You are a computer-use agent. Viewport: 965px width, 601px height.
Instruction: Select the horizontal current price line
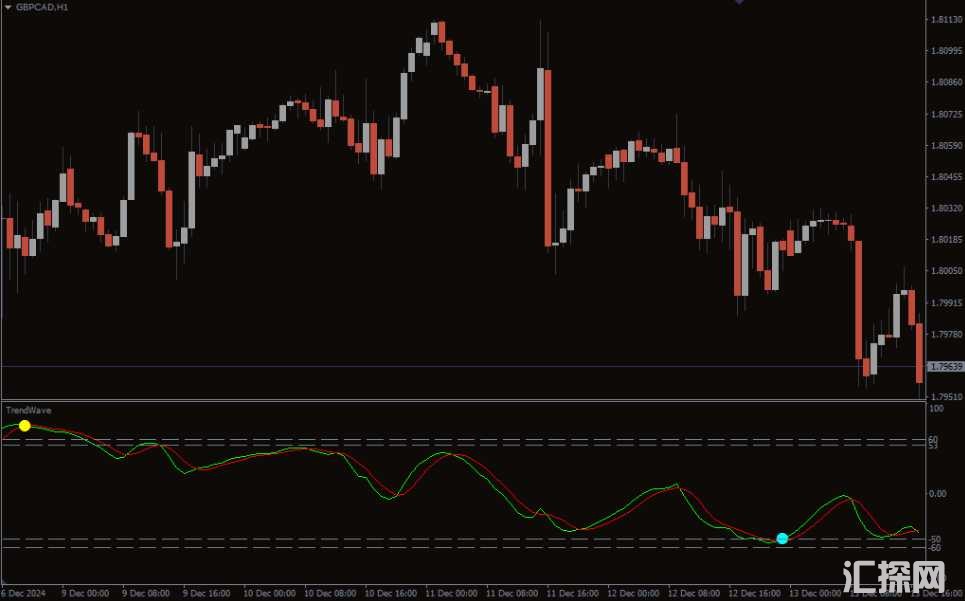point(400,367)
